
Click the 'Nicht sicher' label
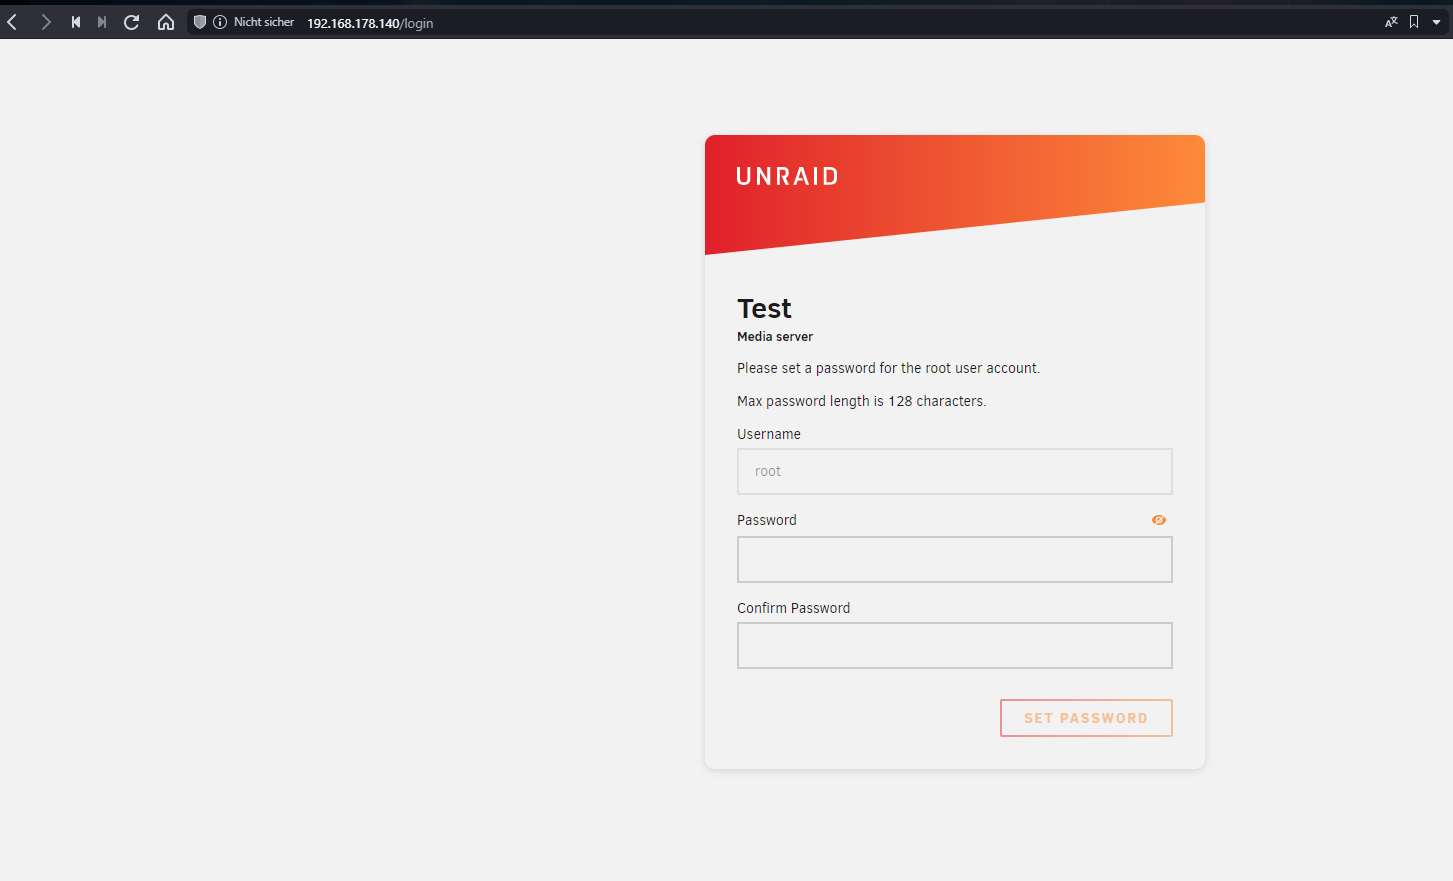(264, 22)
